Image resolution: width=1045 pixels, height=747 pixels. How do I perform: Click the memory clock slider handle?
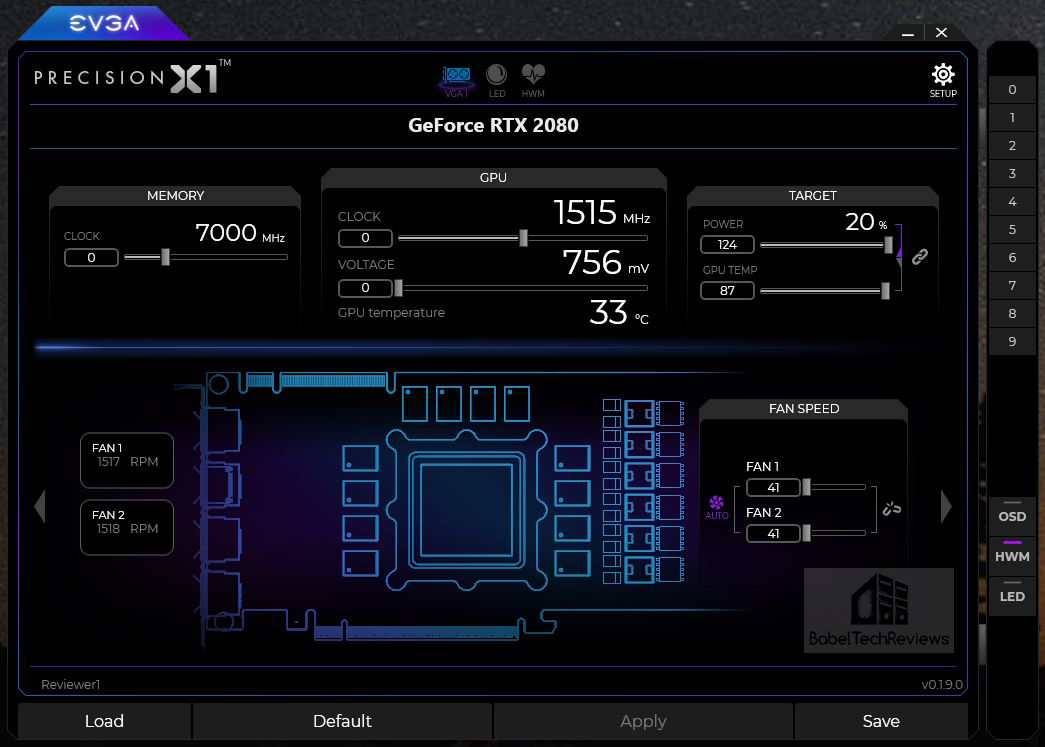click(165, 257)
